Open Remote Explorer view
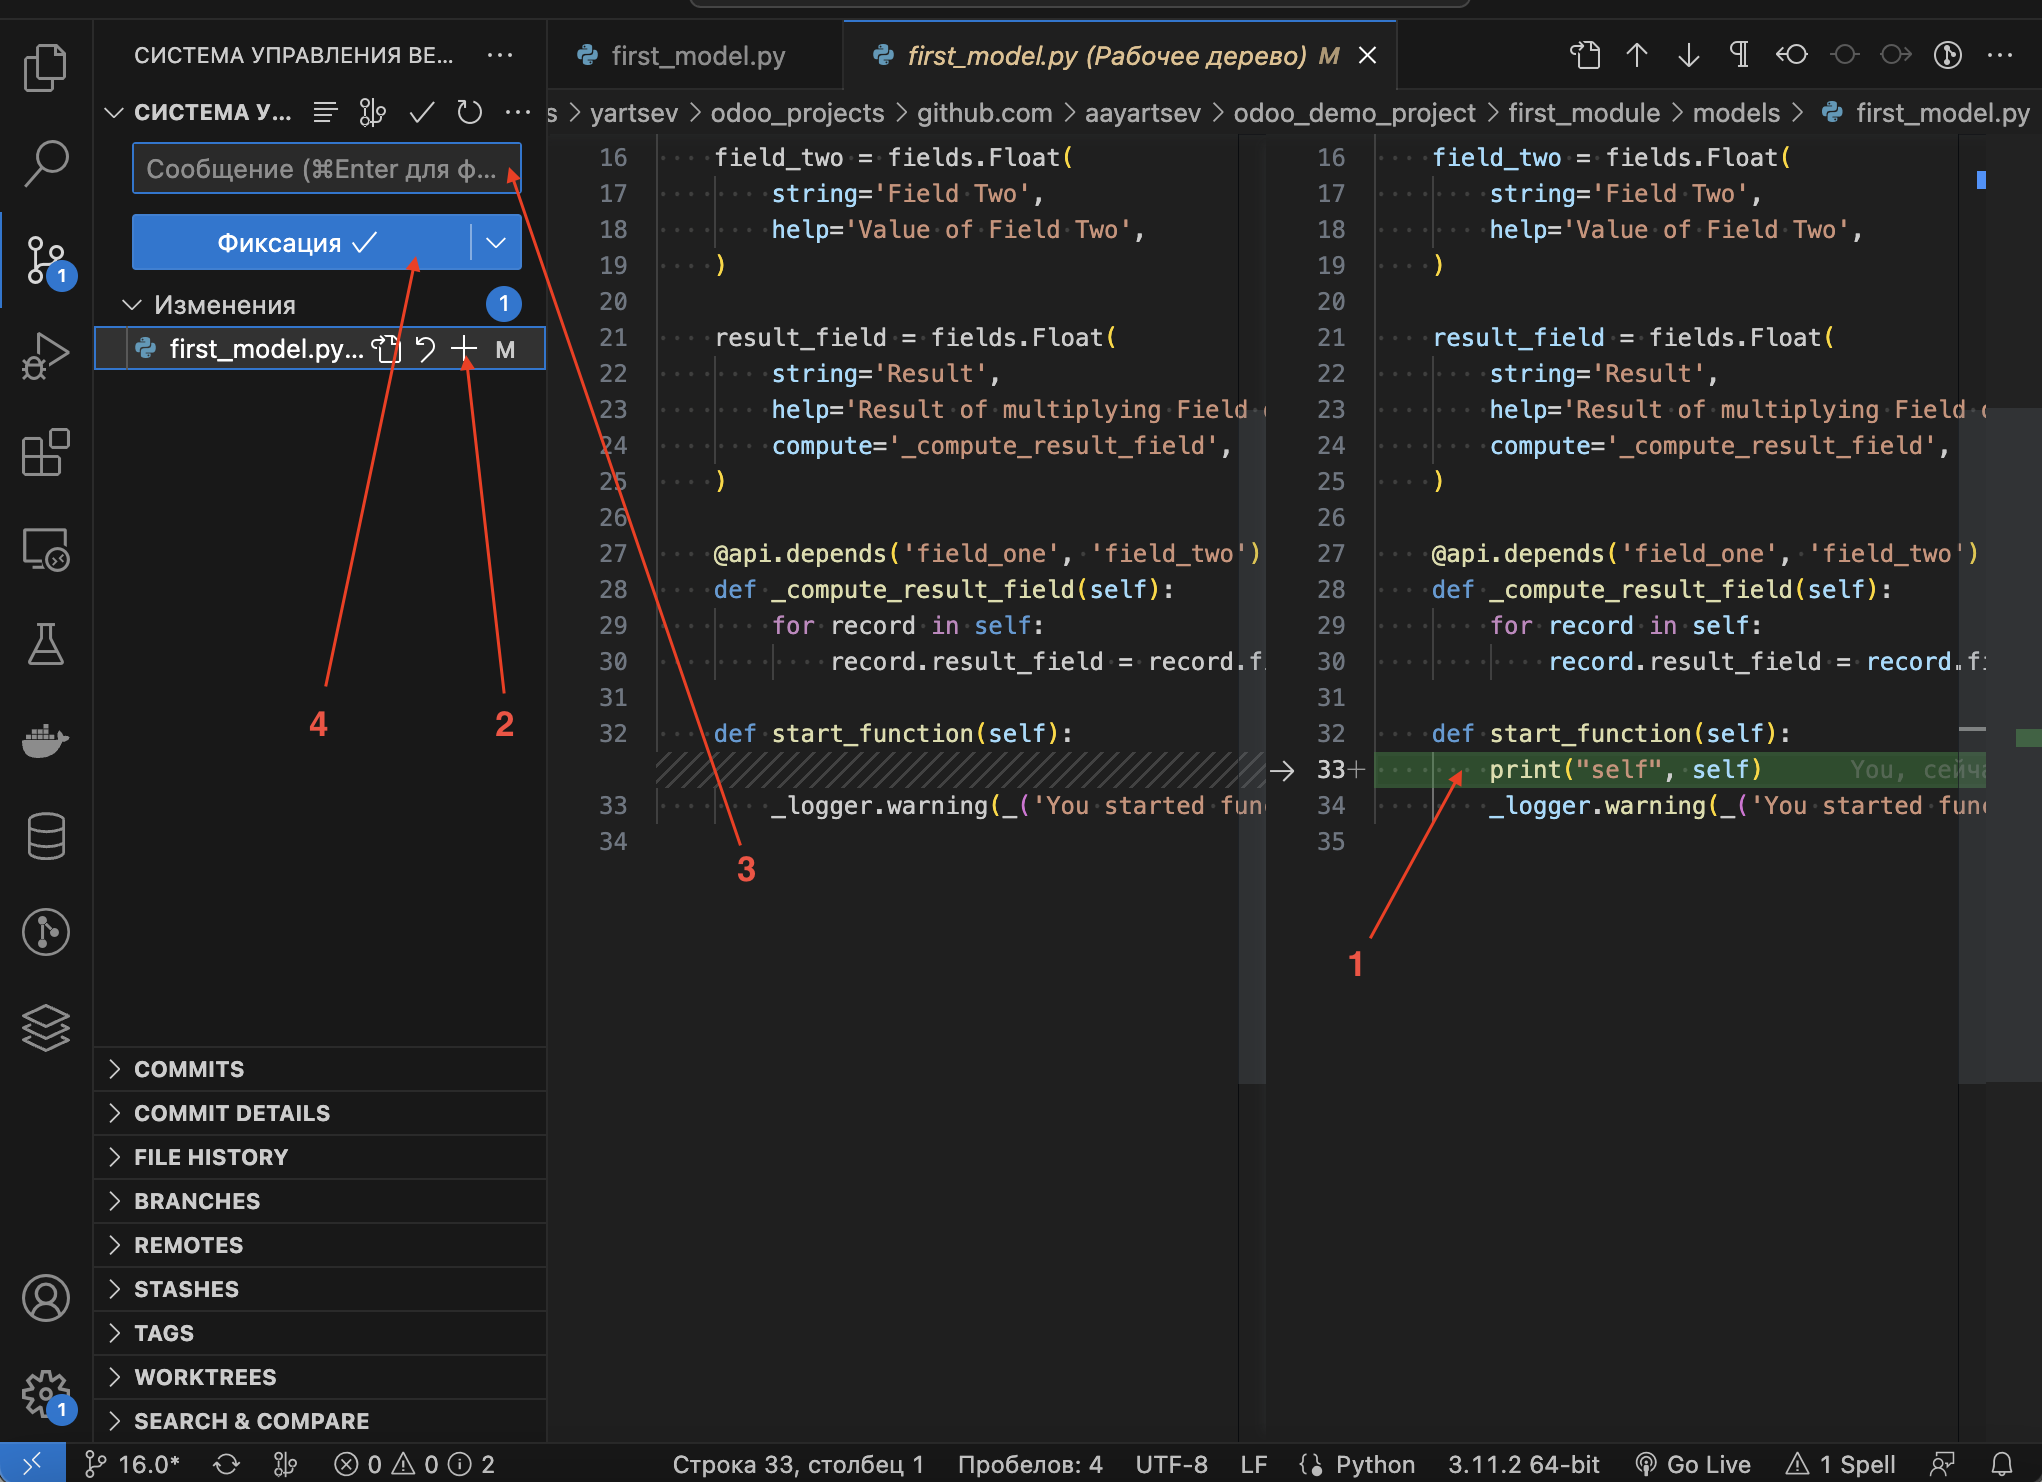 [45, 548]
